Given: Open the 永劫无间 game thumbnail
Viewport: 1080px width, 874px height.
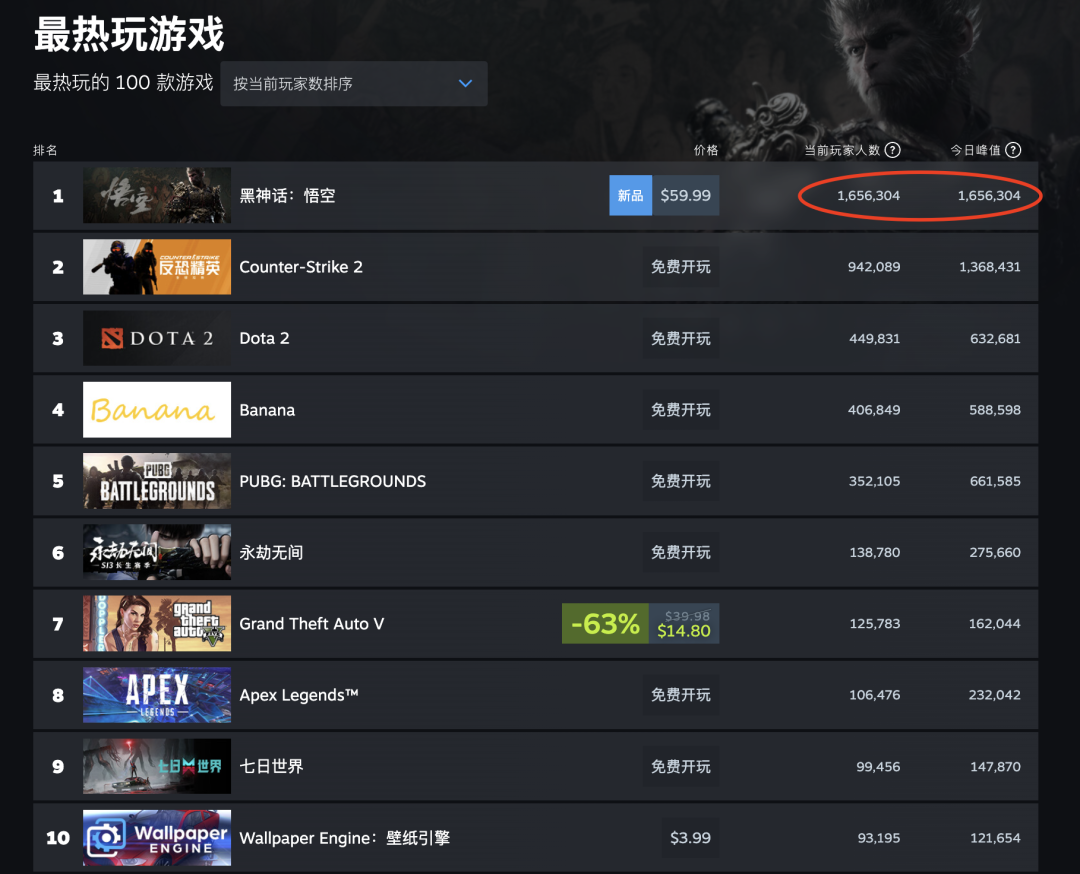Looking at the screenshot, I should [157, 552].
